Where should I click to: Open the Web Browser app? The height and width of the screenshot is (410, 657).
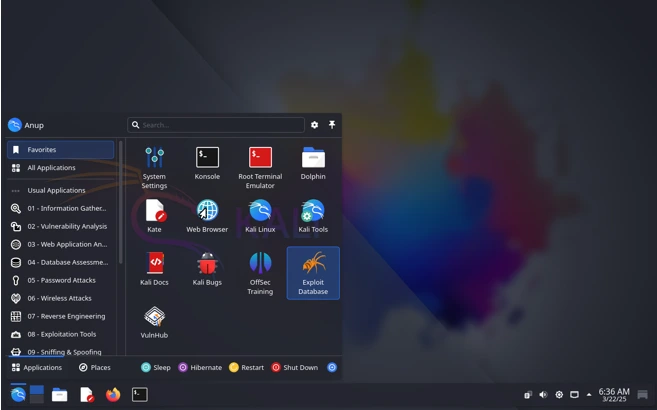coord(207,216)
